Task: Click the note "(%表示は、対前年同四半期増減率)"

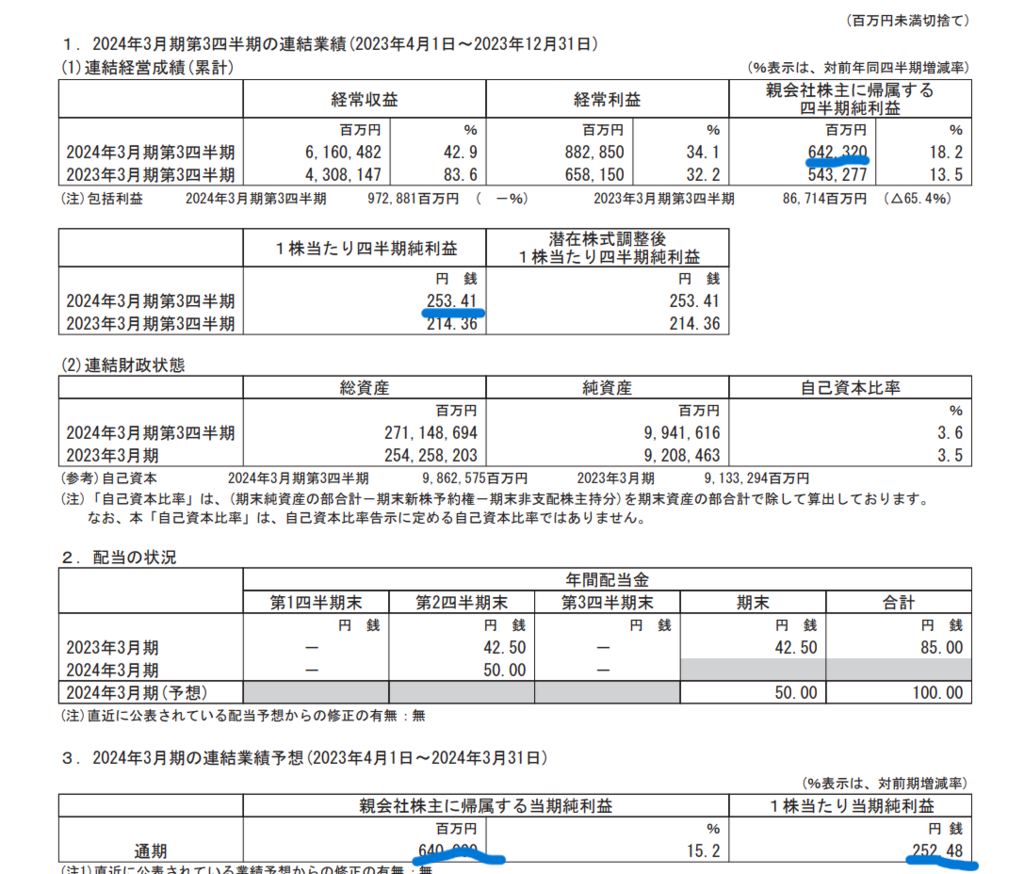Action: pyautogui.click(x=858, y=67)
